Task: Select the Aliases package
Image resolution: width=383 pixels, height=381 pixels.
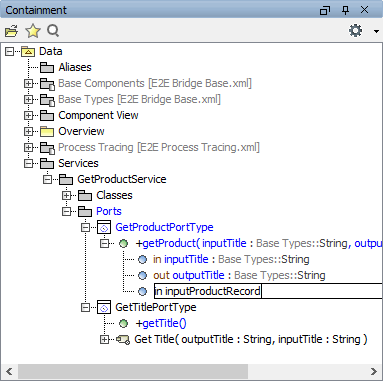Action: pos(75,67)
